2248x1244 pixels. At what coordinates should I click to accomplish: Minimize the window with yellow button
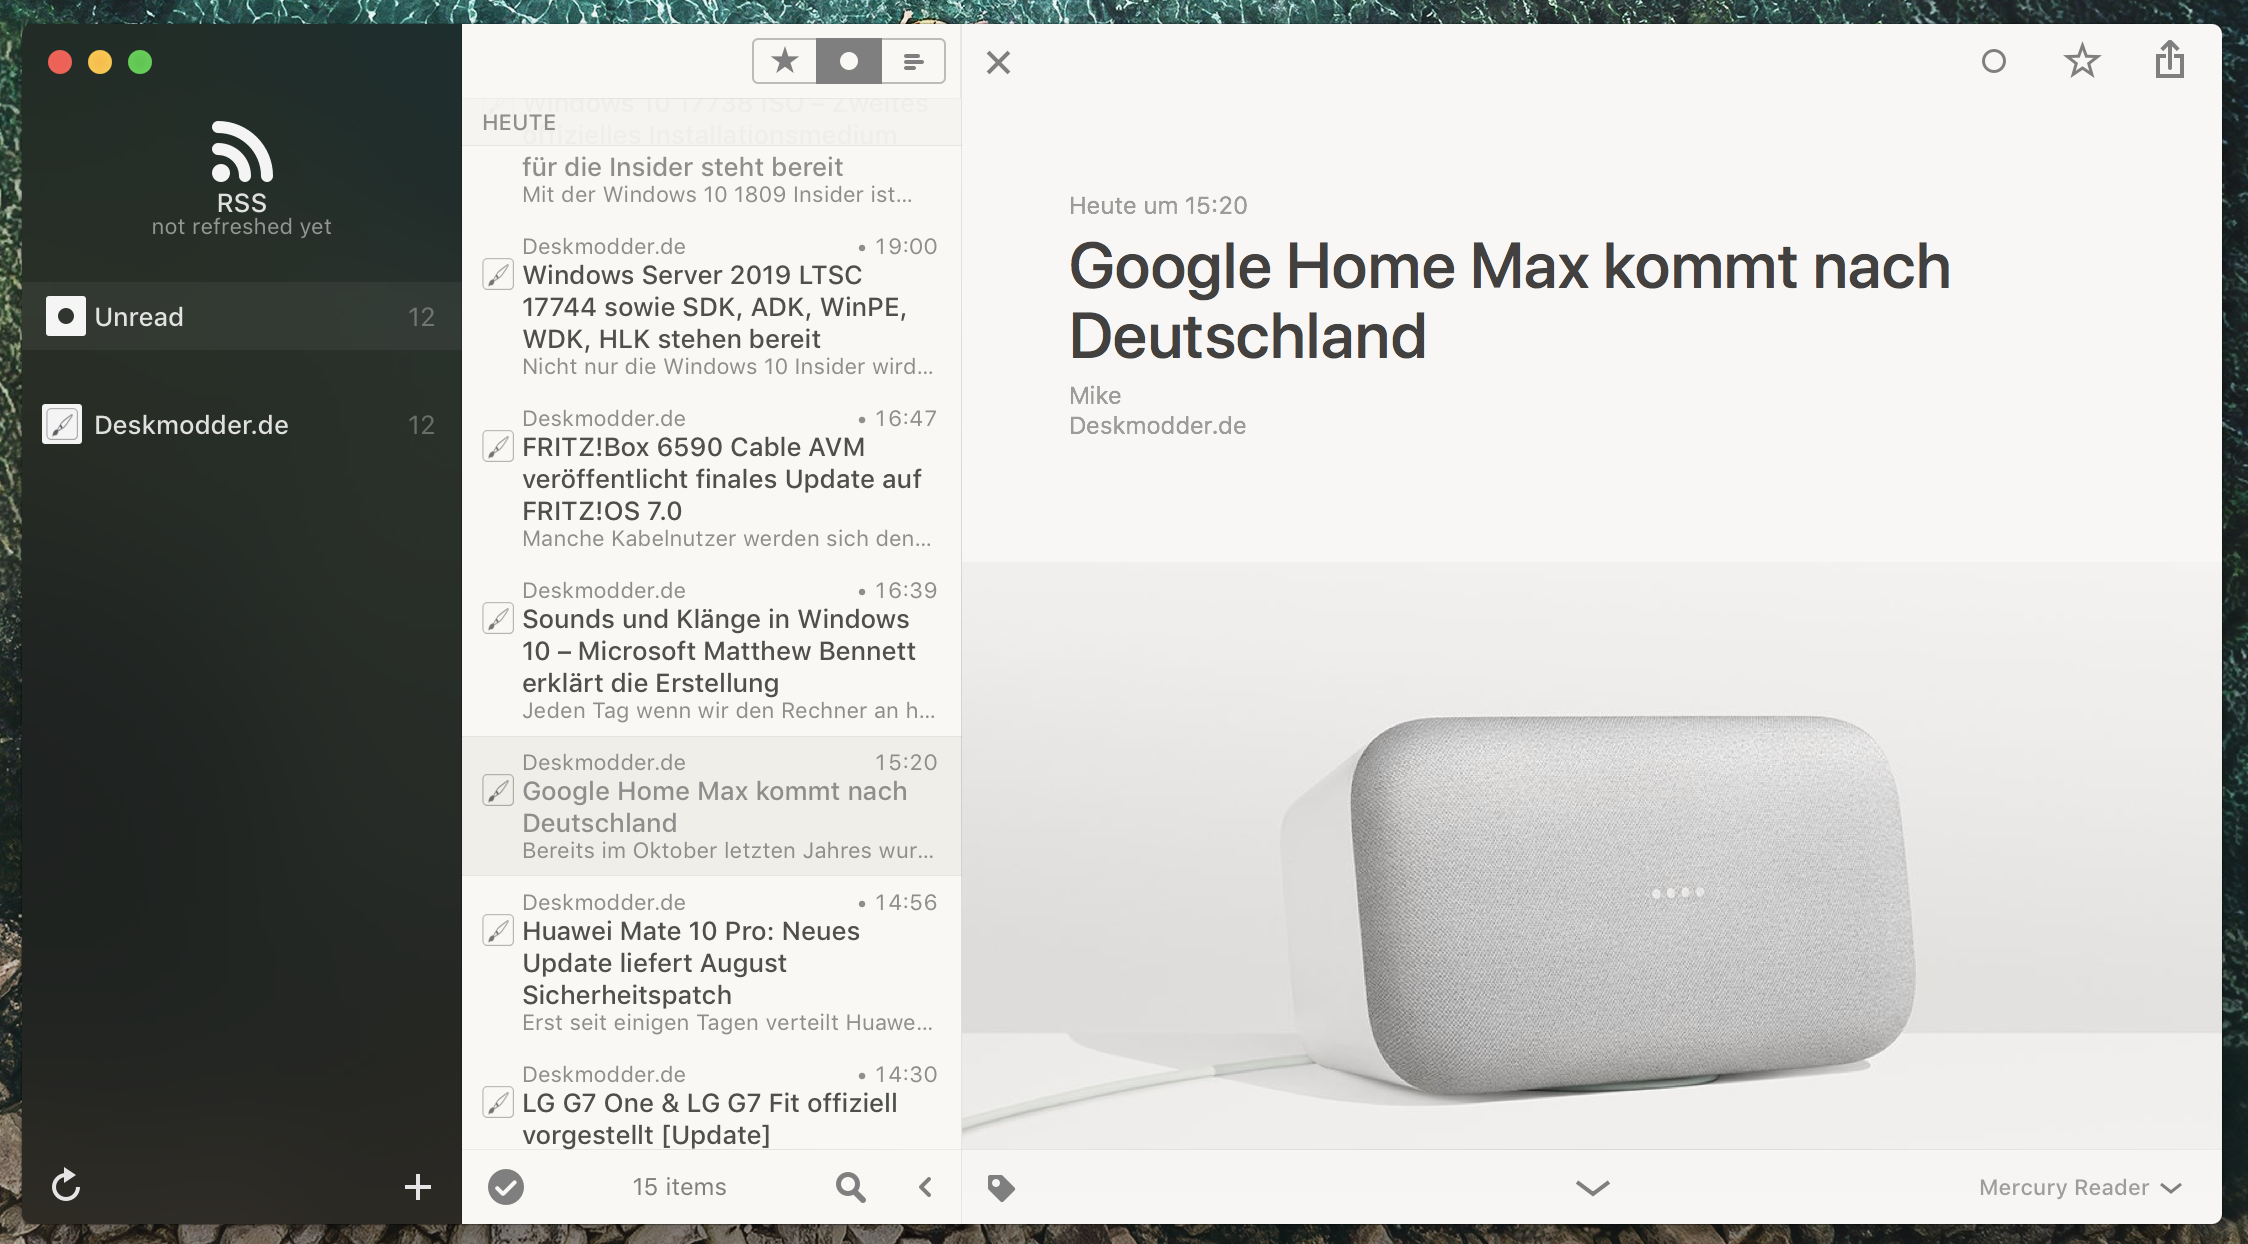coord(100,62)
